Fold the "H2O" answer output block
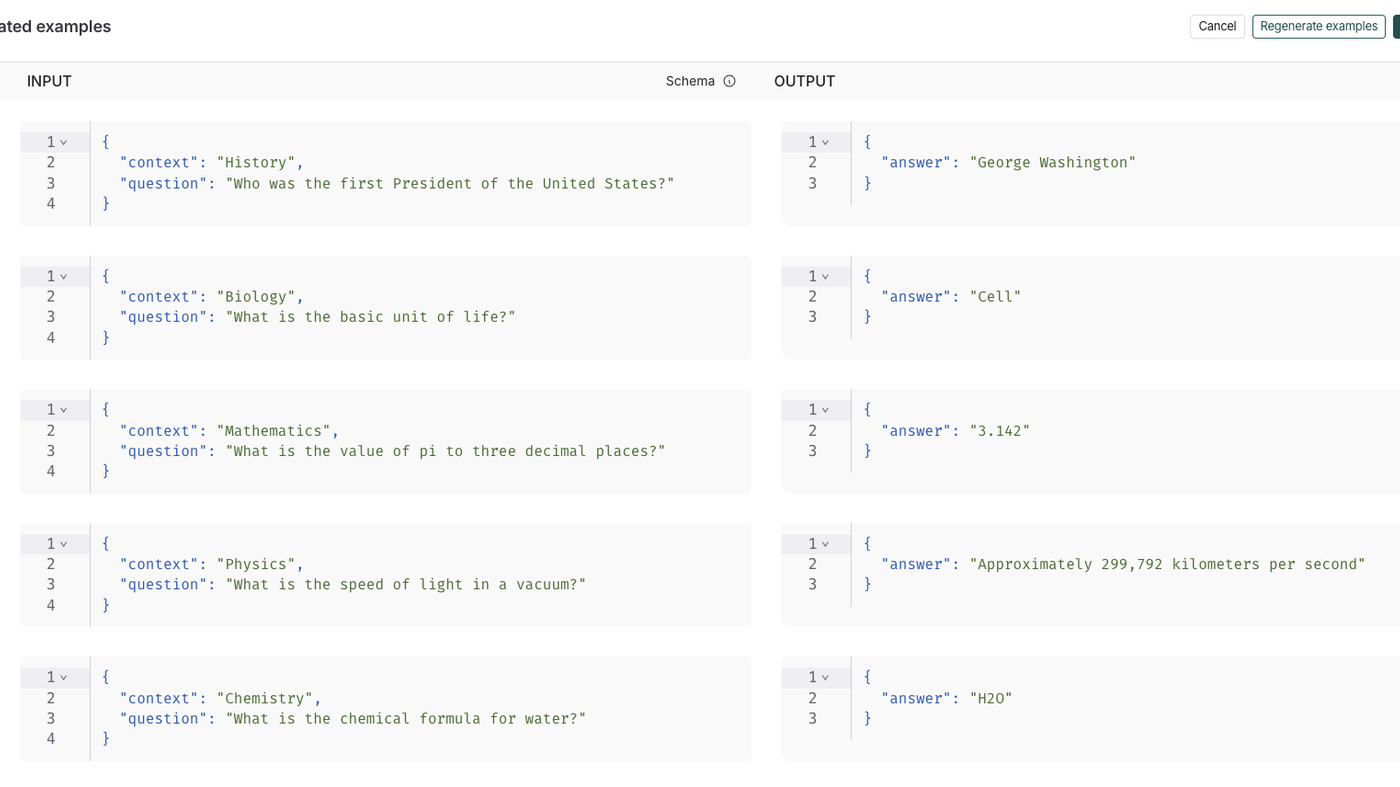The image size is (1400, 787). pos(825,678)
